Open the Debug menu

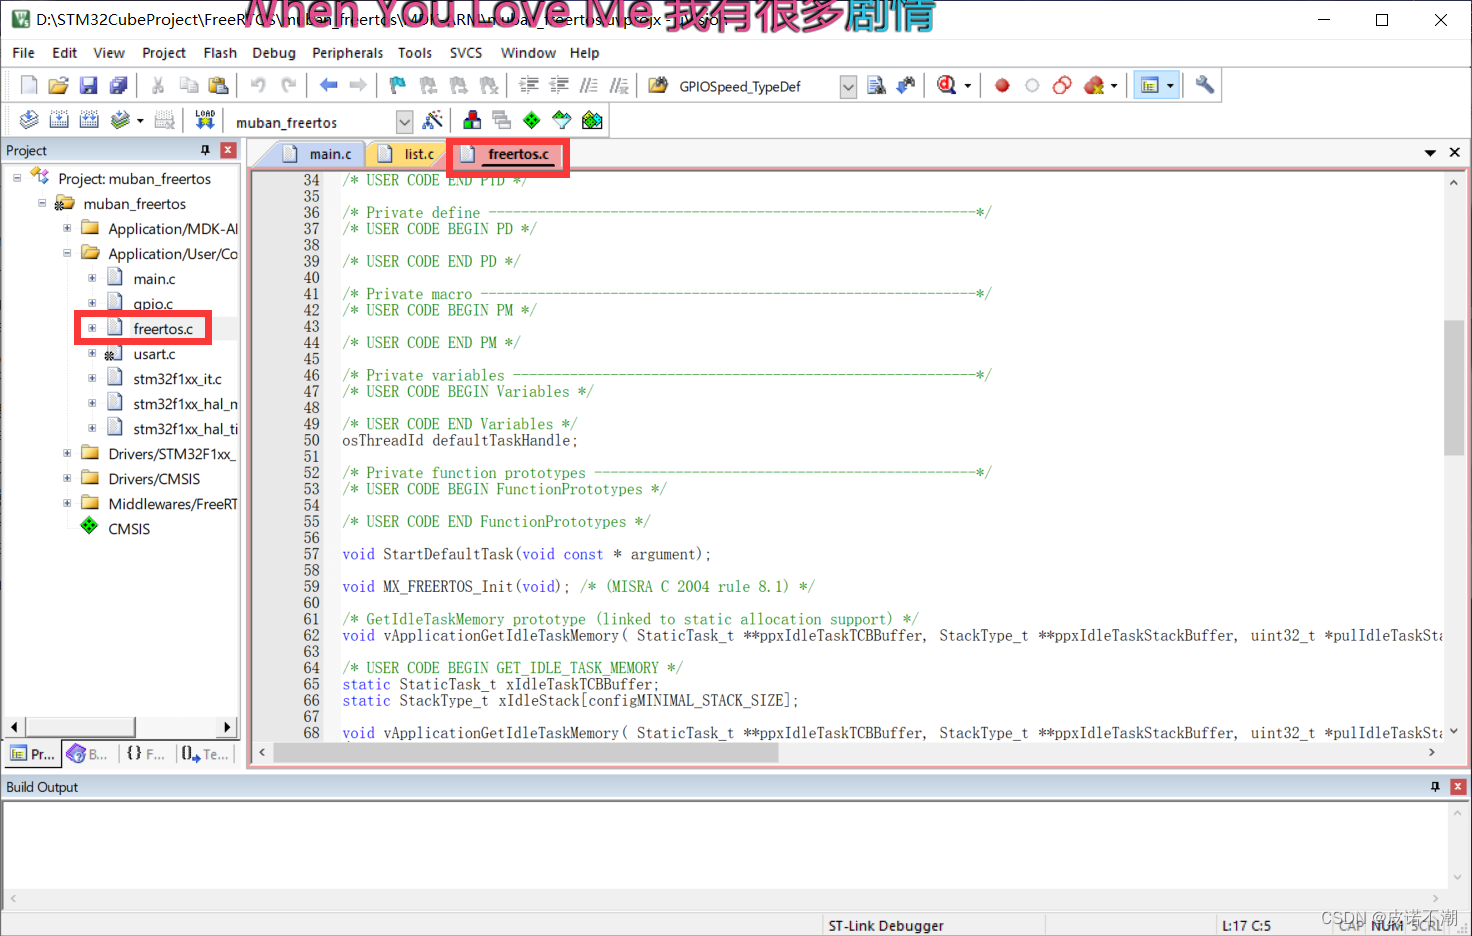click(x=274, y=53)
